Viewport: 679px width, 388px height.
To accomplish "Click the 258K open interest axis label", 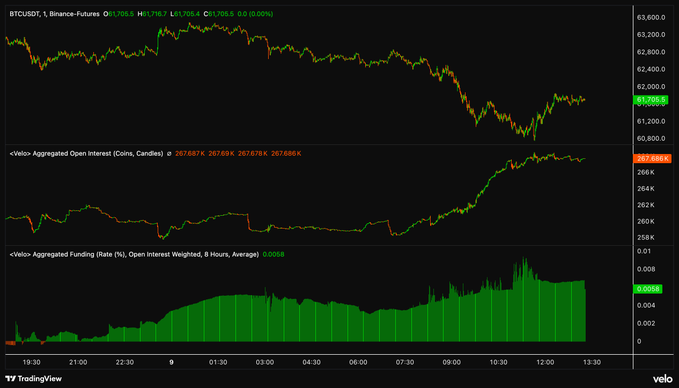I will click(x=646, y=237).
